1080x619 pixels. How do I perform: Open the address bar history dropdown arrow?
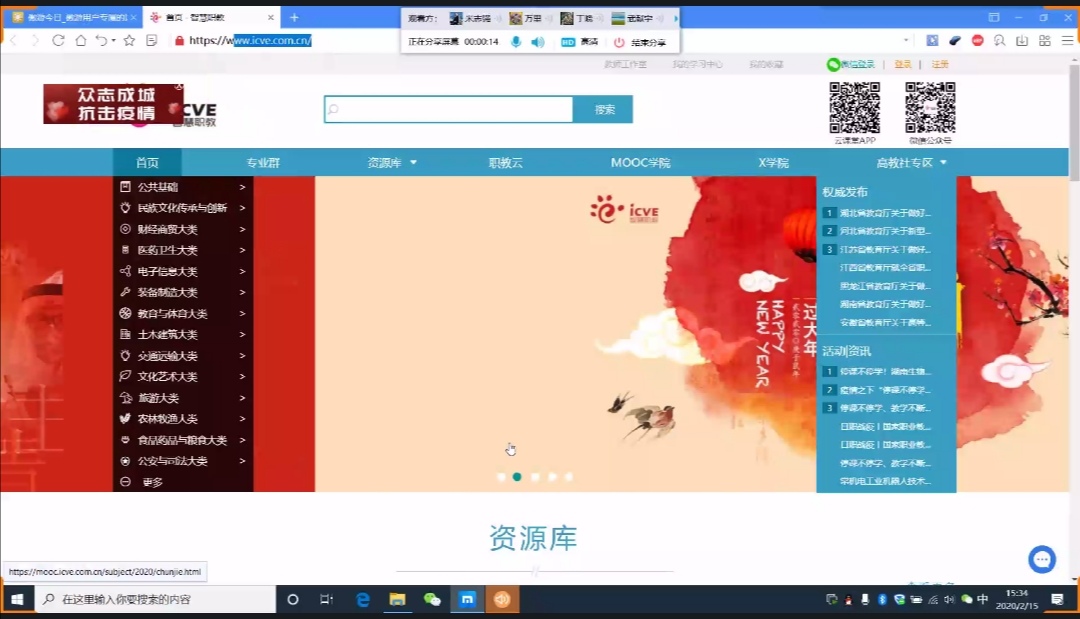[906, 41]
